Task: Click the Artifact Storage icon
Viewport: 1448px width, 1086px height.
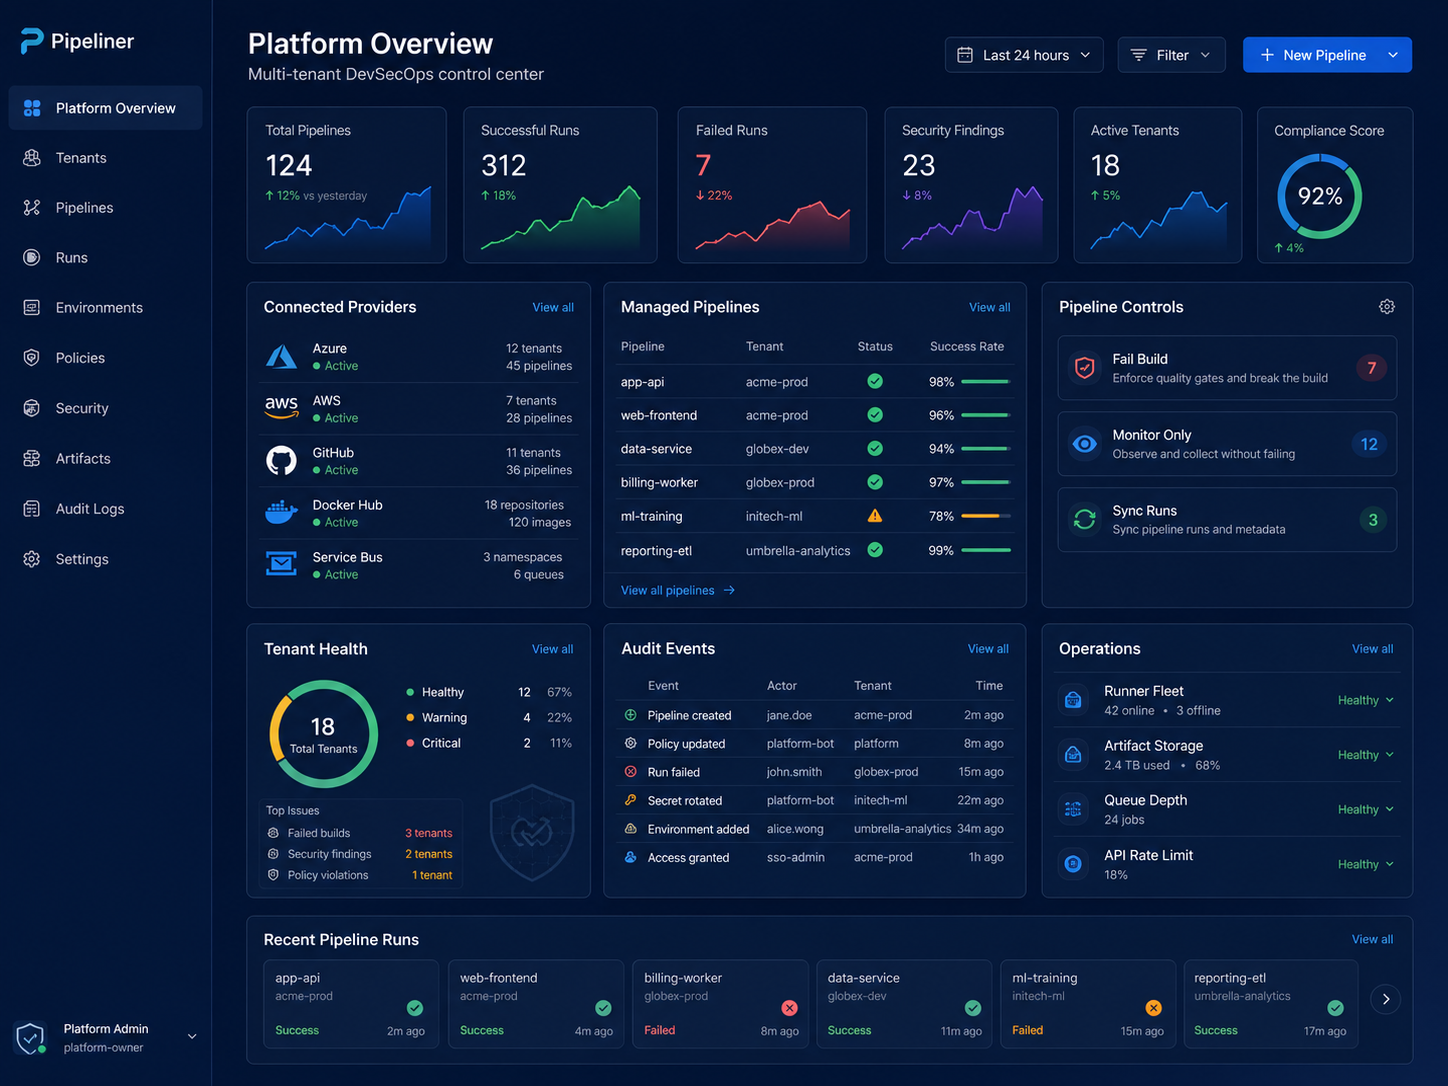Action: [x=1073, y=755]
